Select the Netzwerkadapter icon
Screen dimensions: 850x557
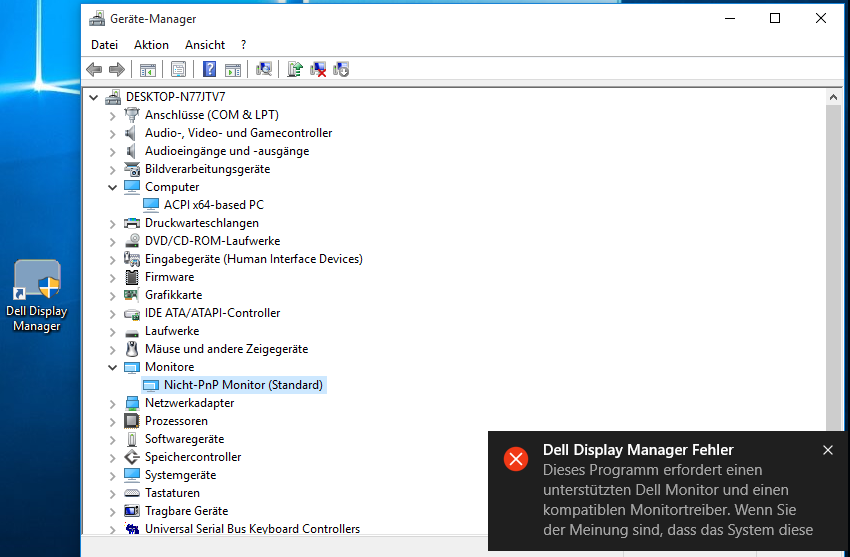[x=132, y=403]
